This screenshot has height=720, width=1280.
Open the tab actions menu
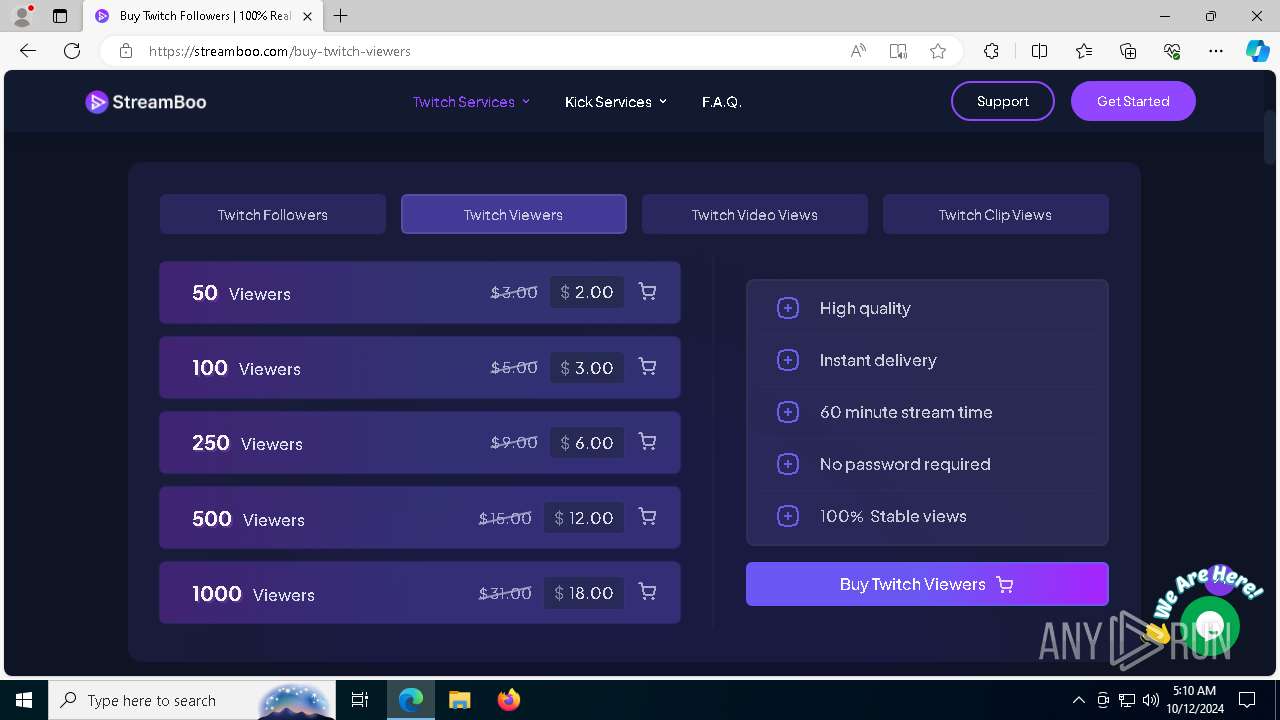pos(60,16)
